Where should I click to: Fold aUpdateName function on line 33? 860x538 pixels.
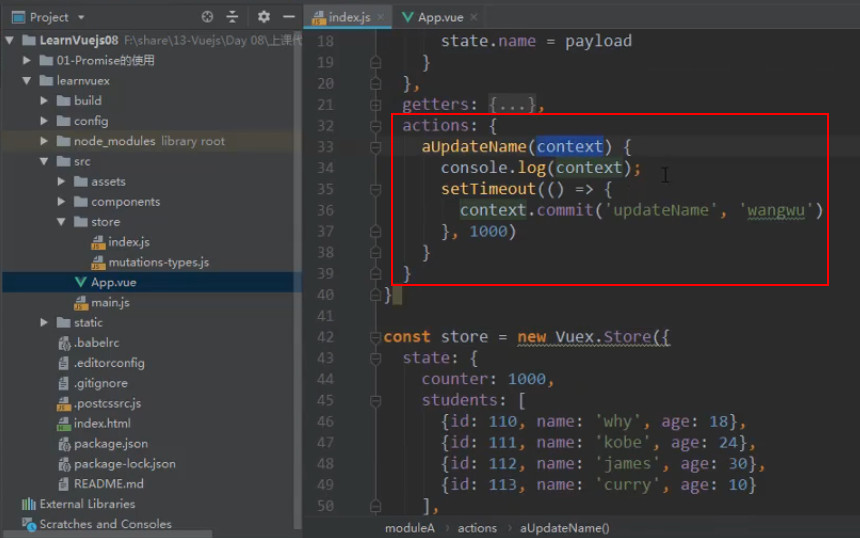(376, 147)
